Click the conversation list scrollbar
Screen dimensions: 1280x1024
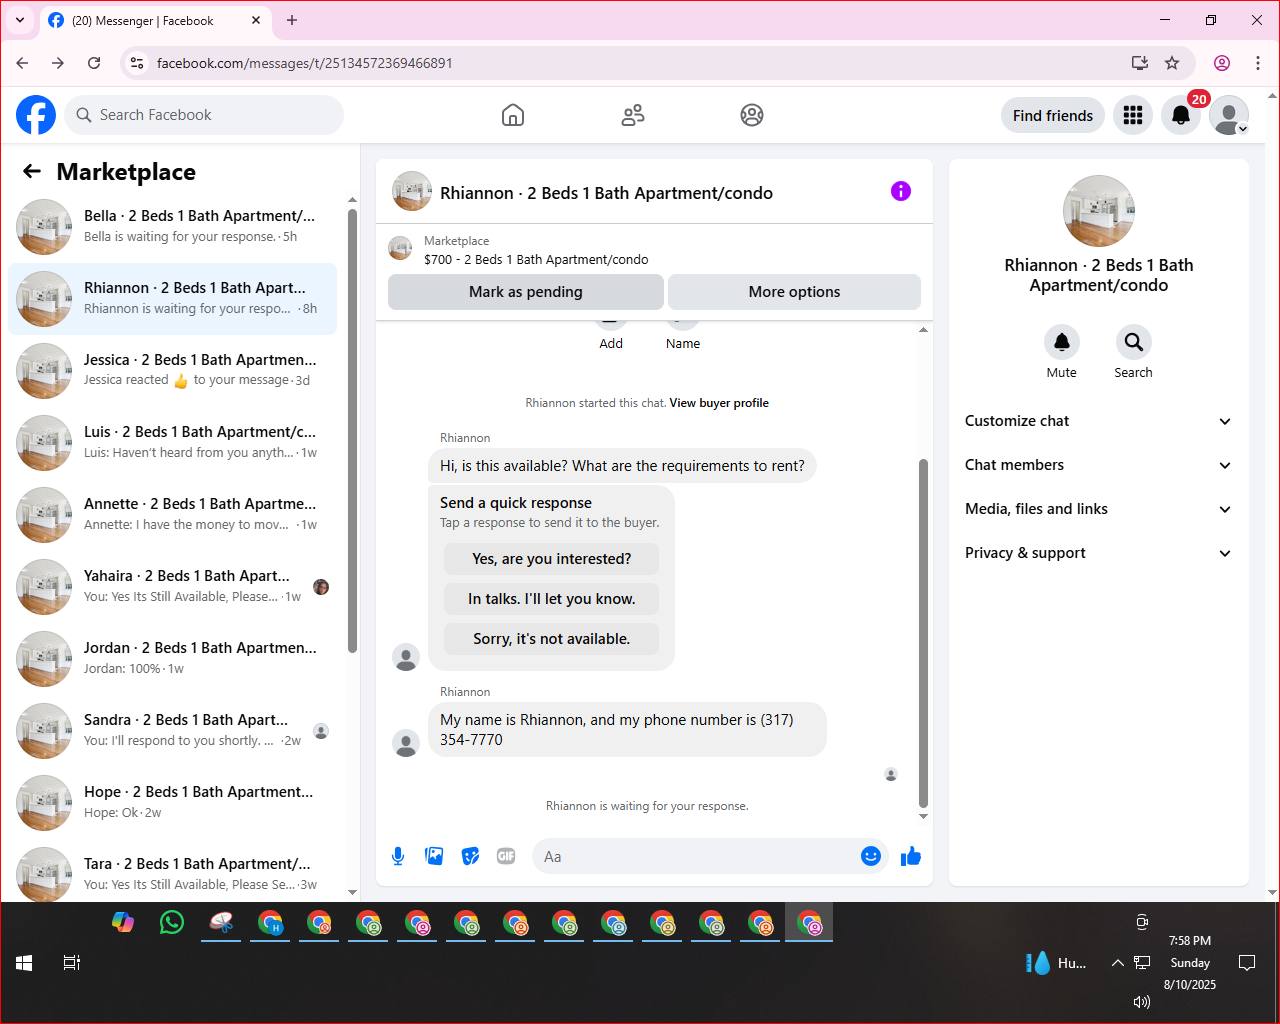[352, 430]
